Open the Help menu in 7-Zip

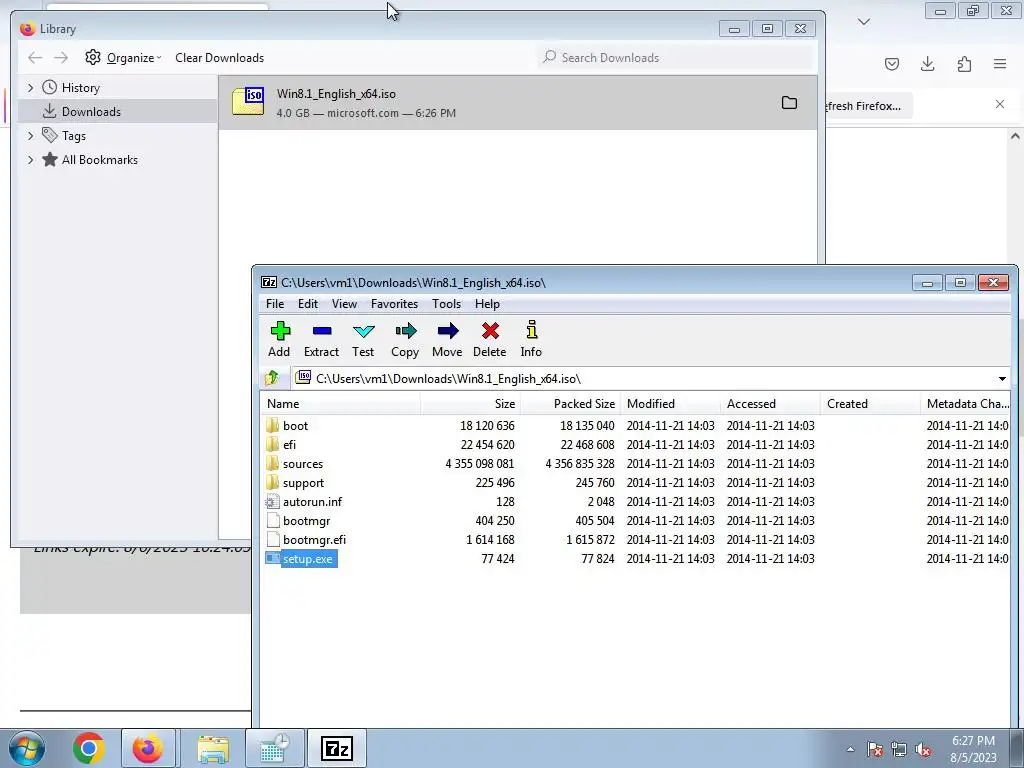(487, 304)
